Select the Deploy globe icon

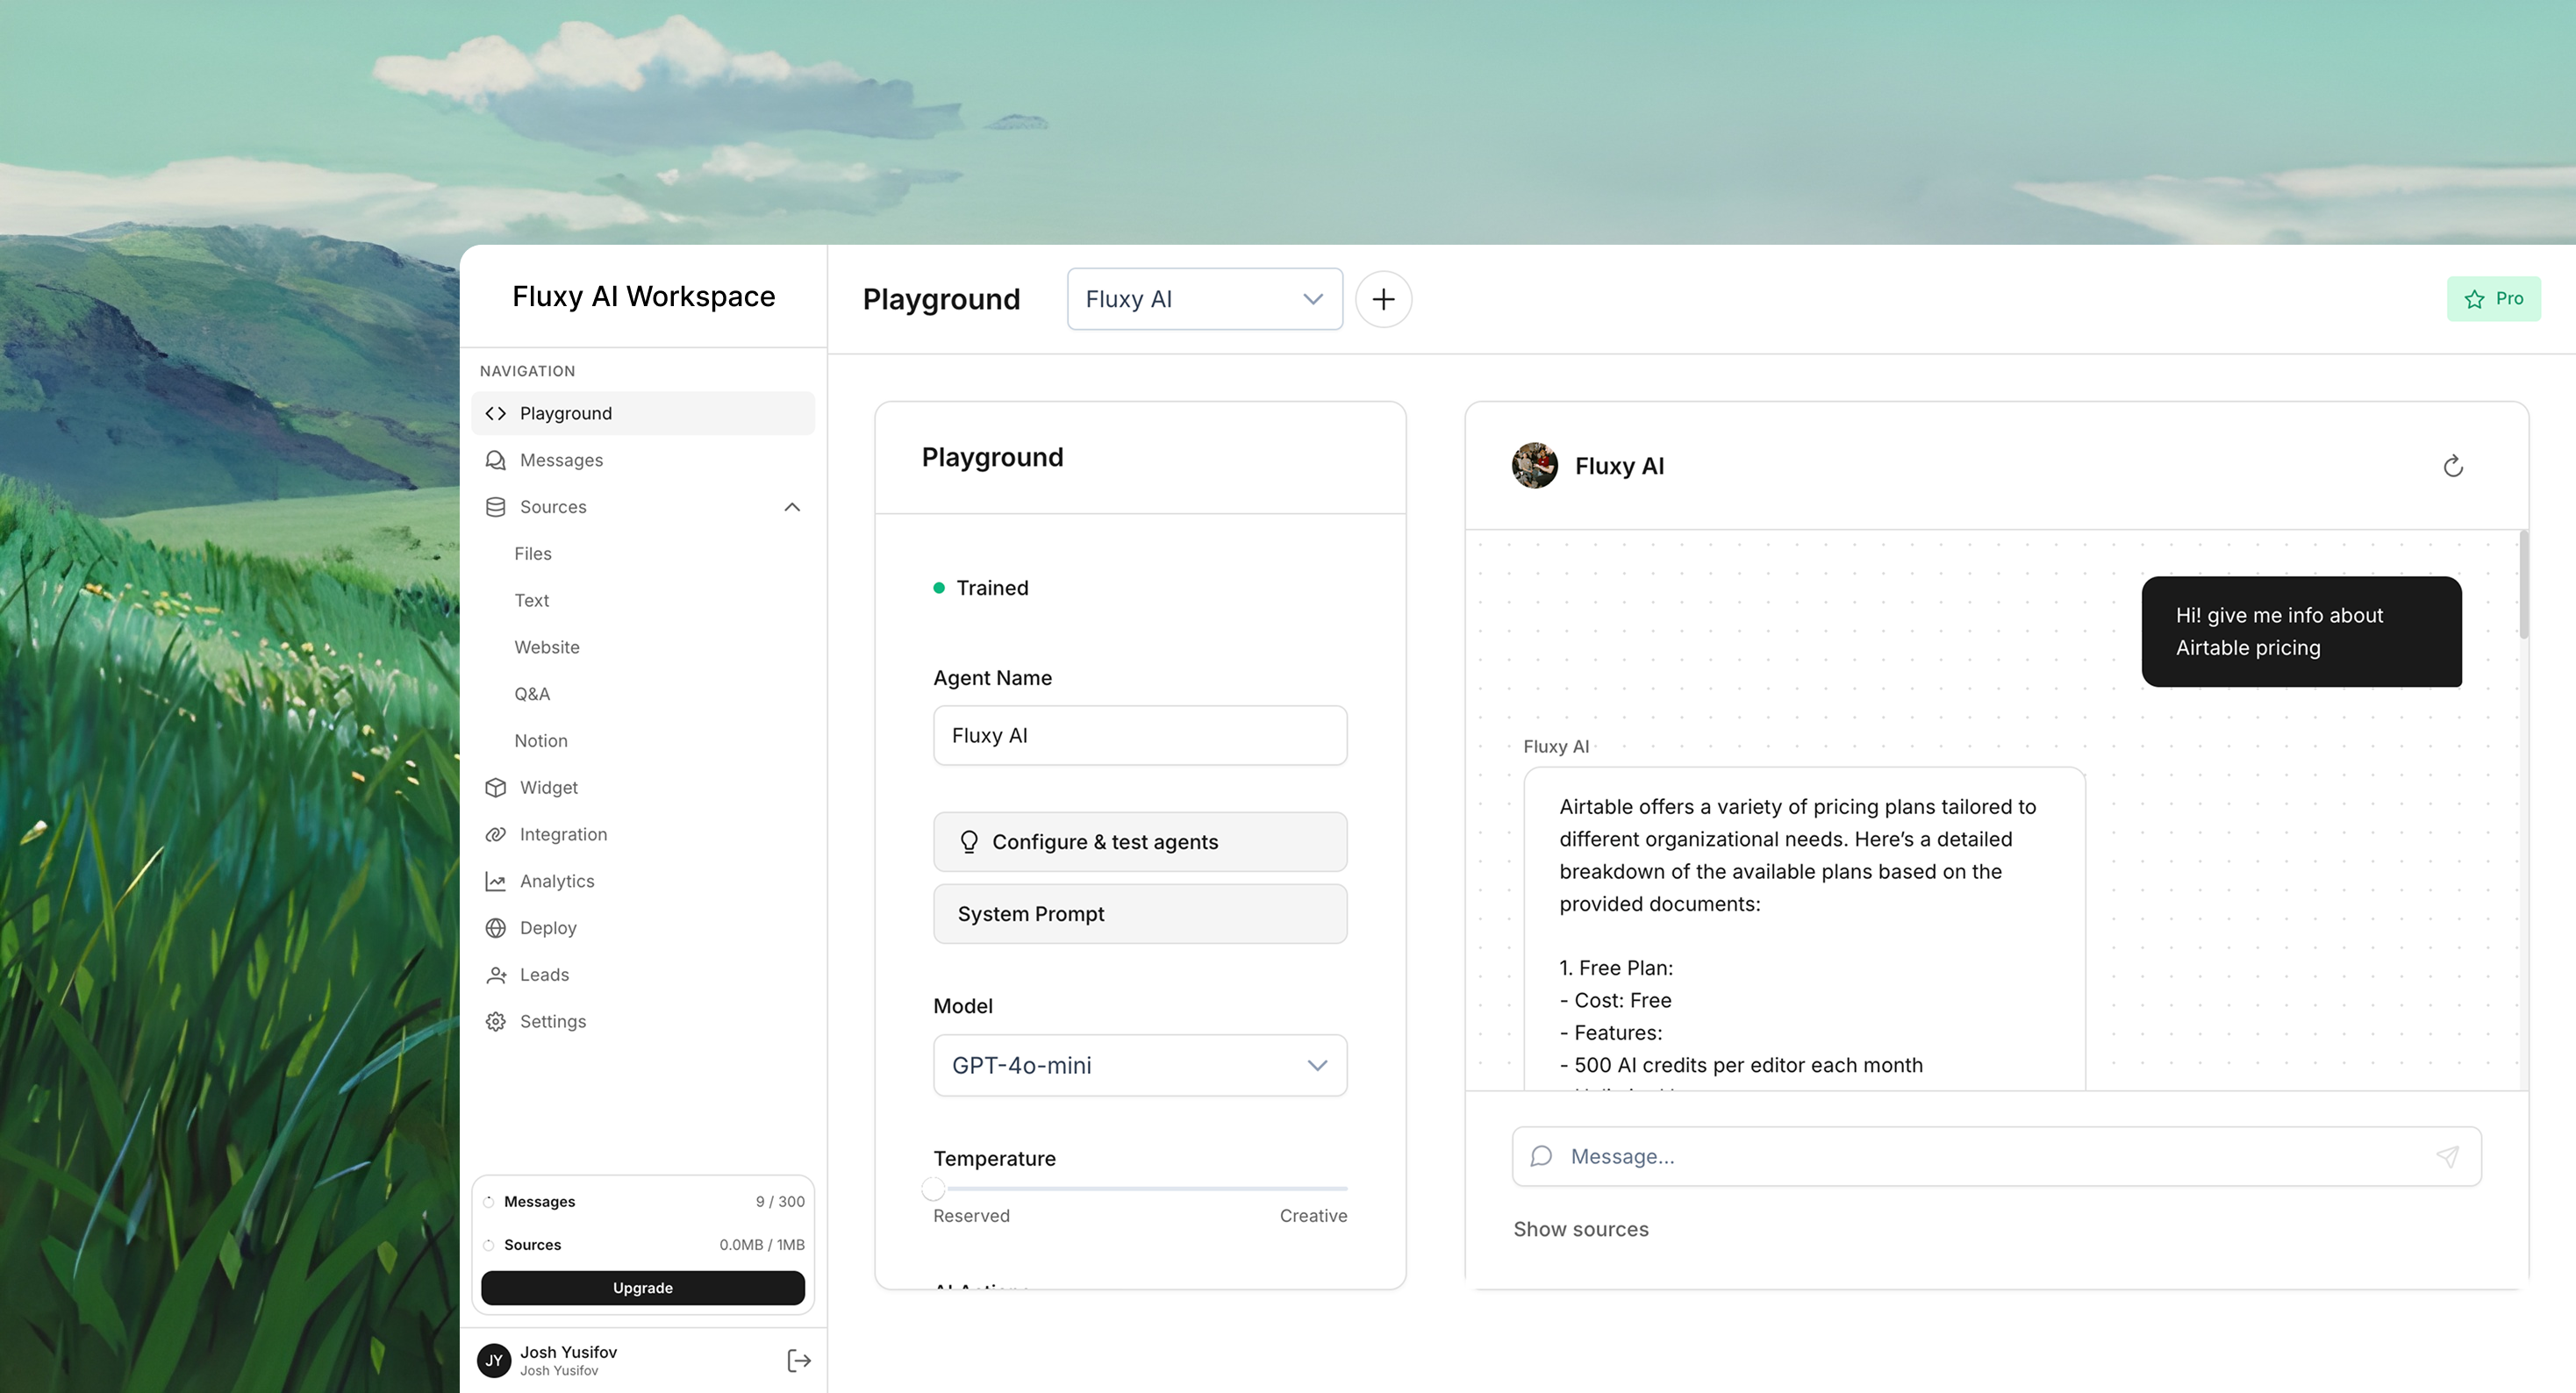click(495, 928)
